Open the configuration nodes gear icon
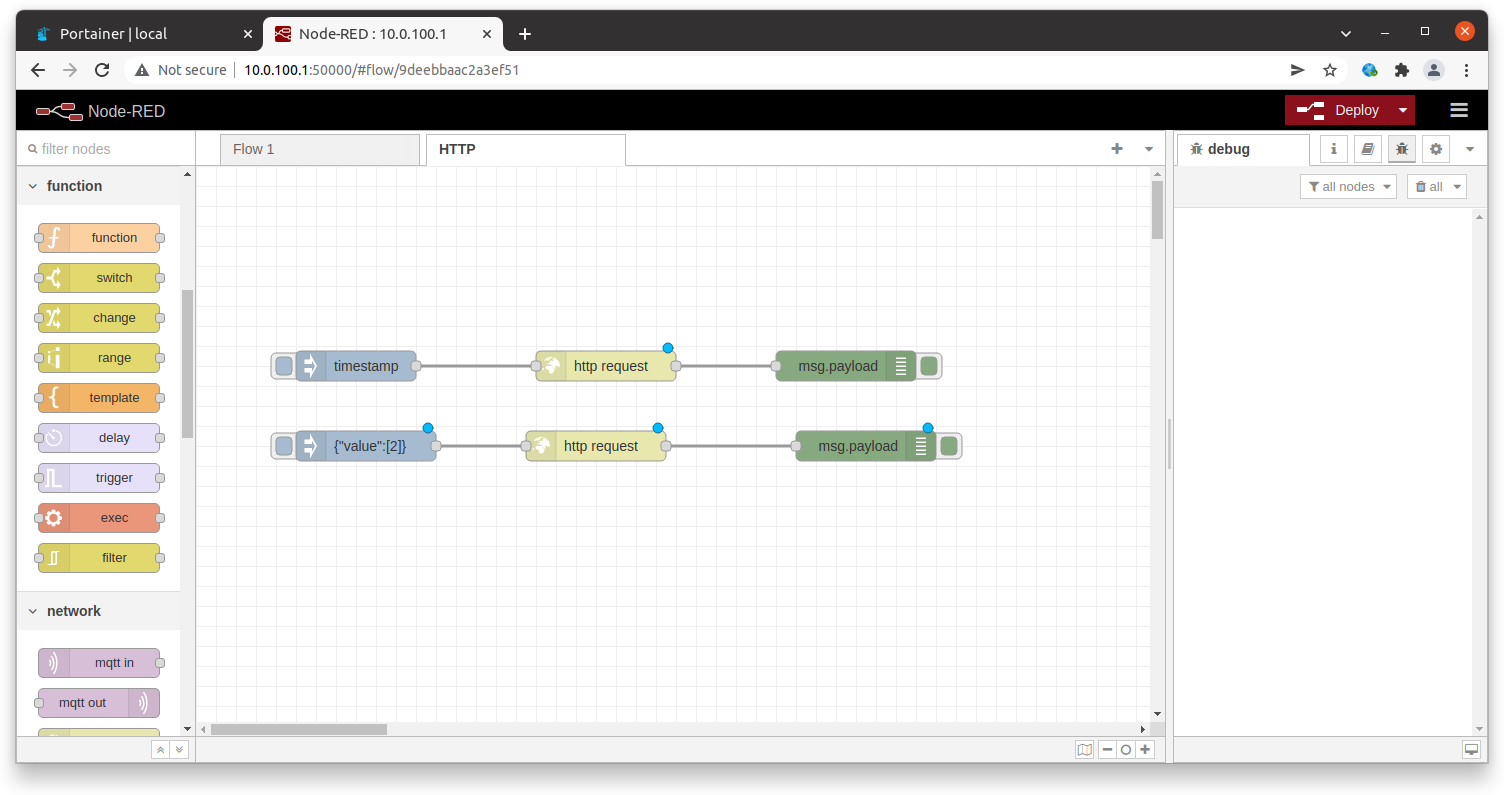1504x795 pixels. point(1436,149)
